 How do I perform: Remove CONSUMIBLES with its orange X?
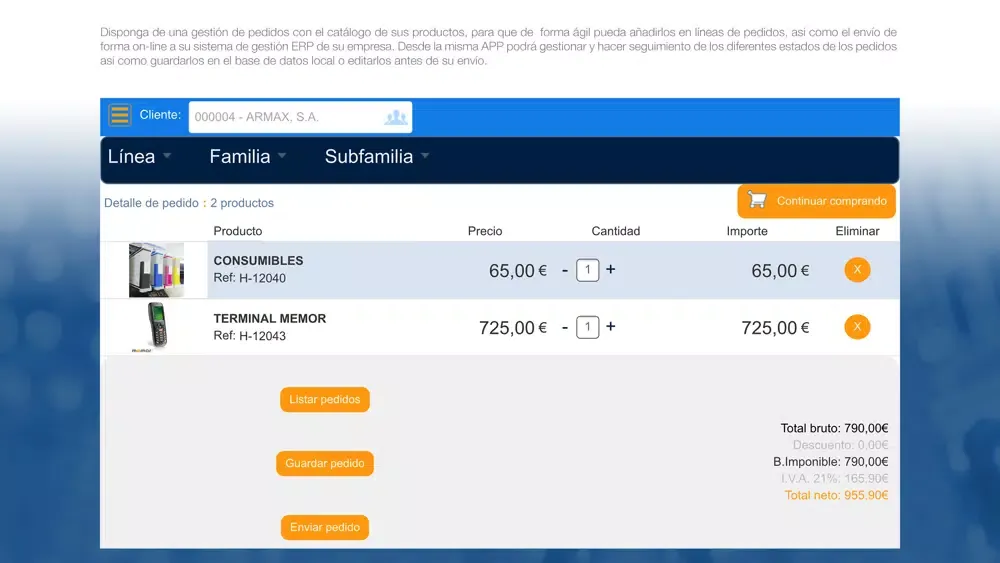[857, 270]
